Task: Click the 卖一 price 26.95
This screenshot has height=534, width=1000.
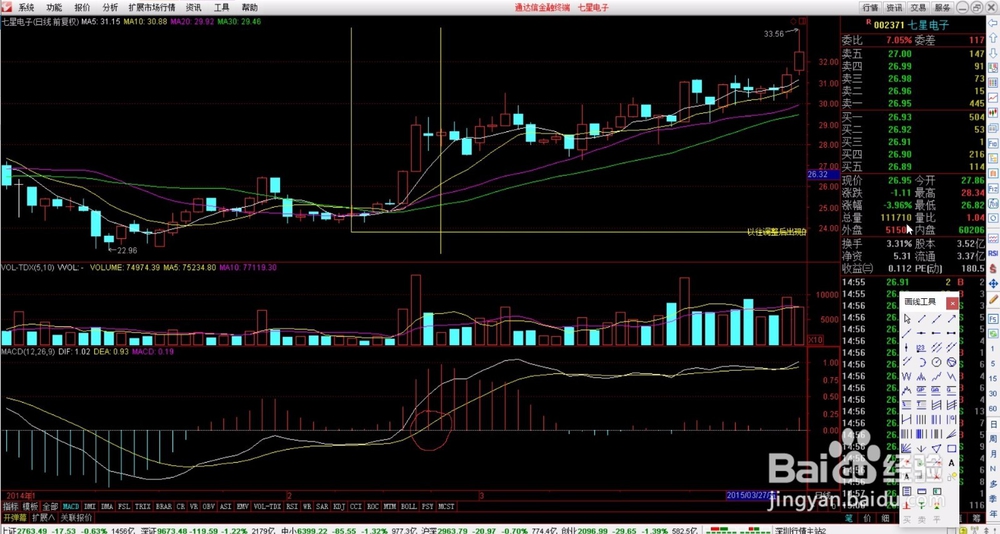Action: 901,103
